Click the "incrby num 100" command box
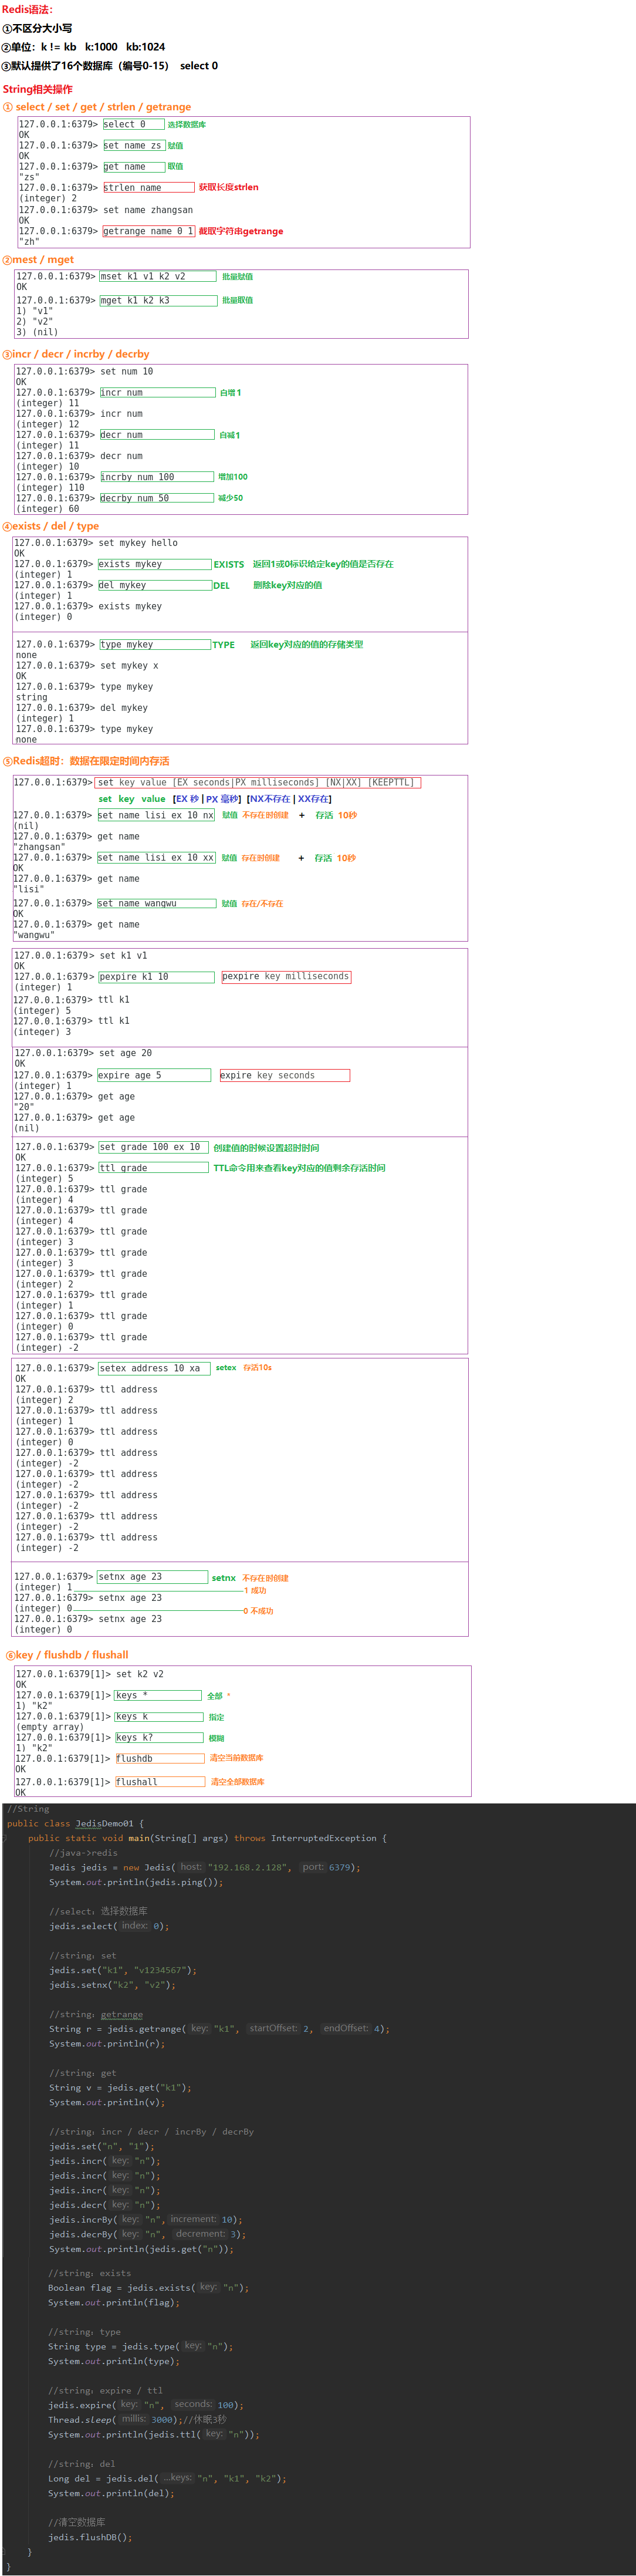Viewport: 636px width, 2576px height. tap(156, 477)
